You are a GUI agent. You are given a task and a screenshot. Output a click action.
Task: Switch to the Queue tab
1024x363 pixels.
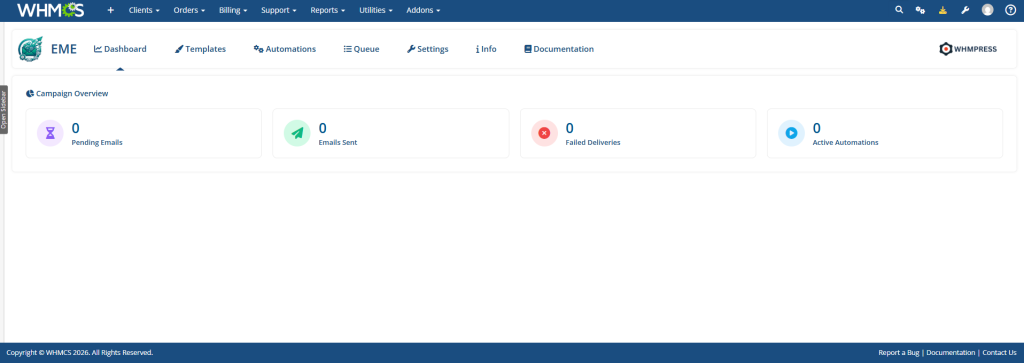click(361, 49)
